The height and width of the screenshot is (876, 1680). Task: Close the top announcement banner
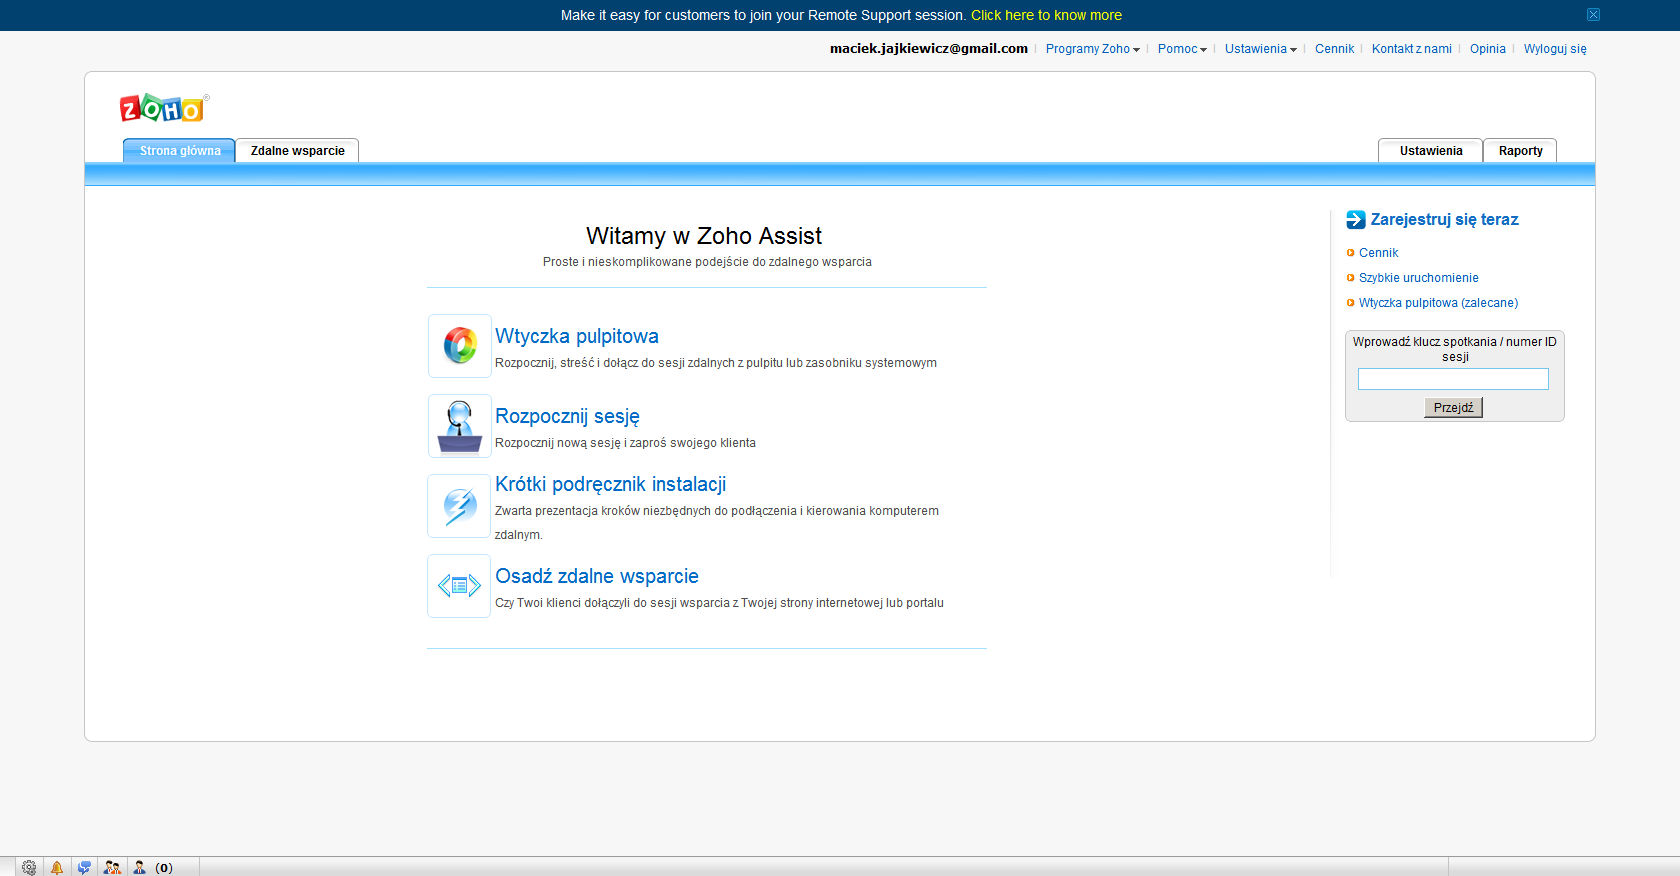point(1593,15)
